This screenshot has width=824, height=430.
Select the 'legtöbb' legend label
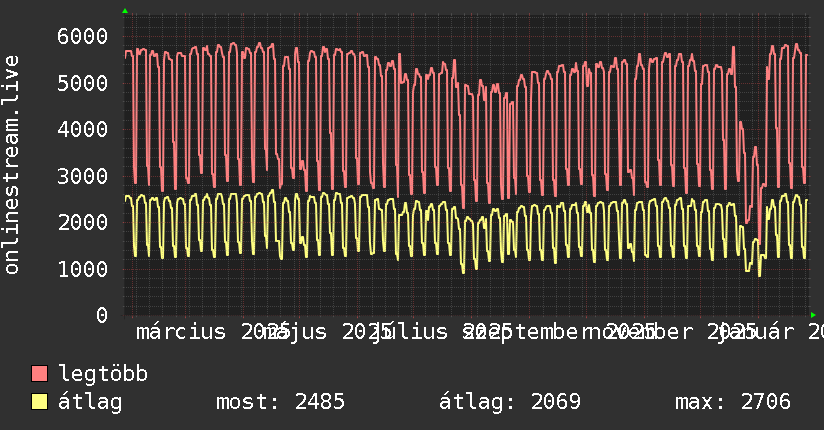[103, 374]
